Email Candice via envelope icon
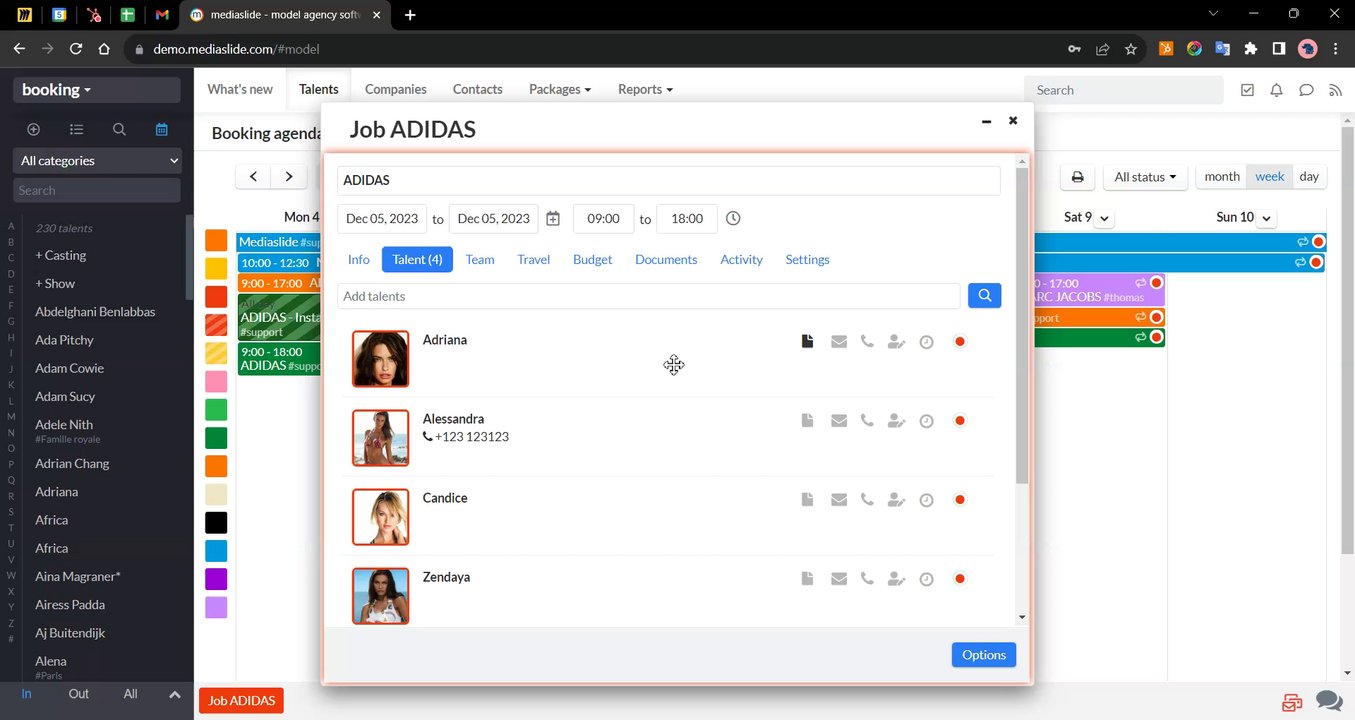The width and height of the screenshot is (1355, 720). pos(839,500)
